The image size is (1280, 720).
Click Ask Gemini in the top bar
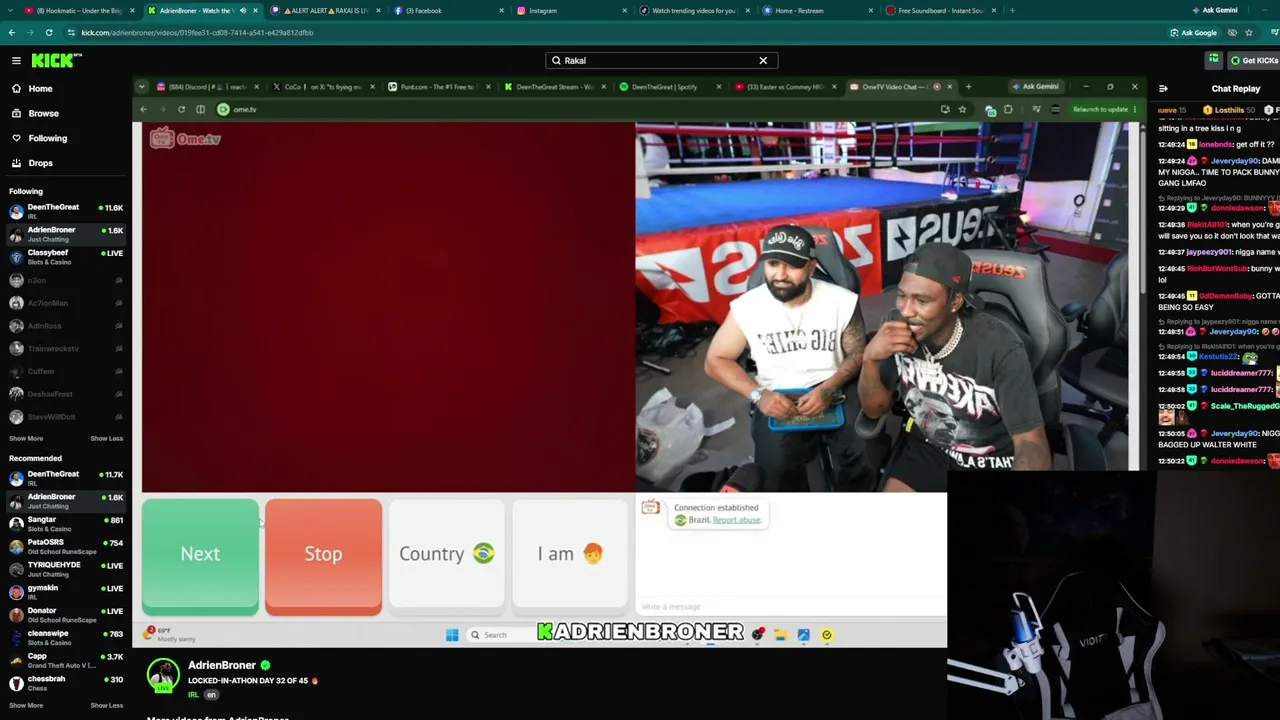[x=1214, y=11]
